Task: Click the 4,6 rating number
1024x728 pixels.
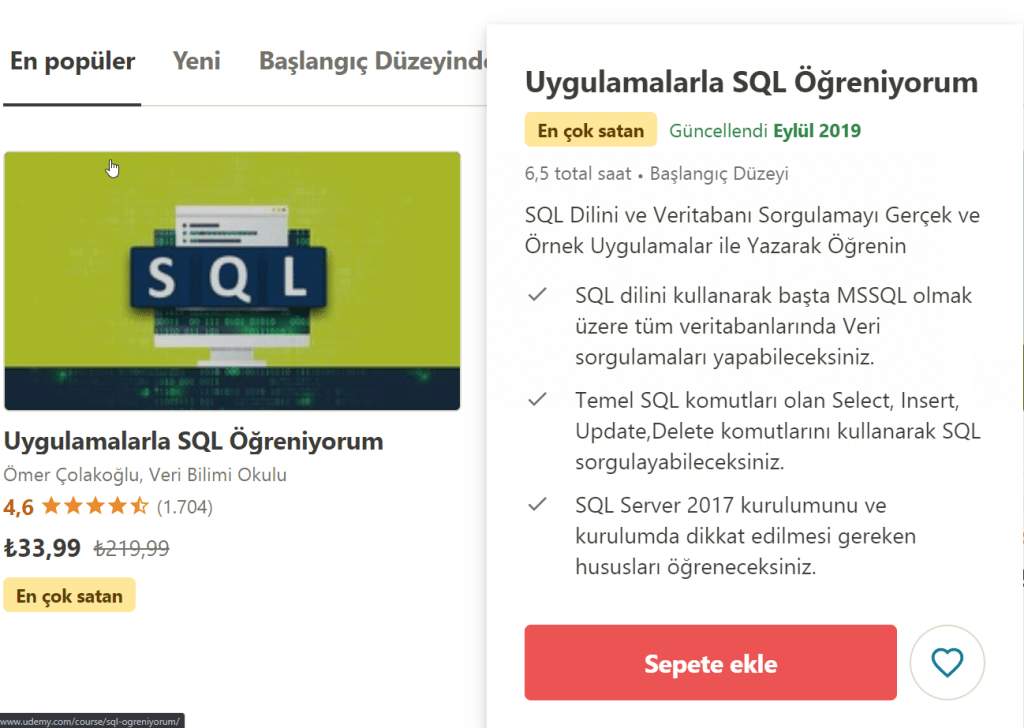Action: pyautogui.click(x=18, y=507)
